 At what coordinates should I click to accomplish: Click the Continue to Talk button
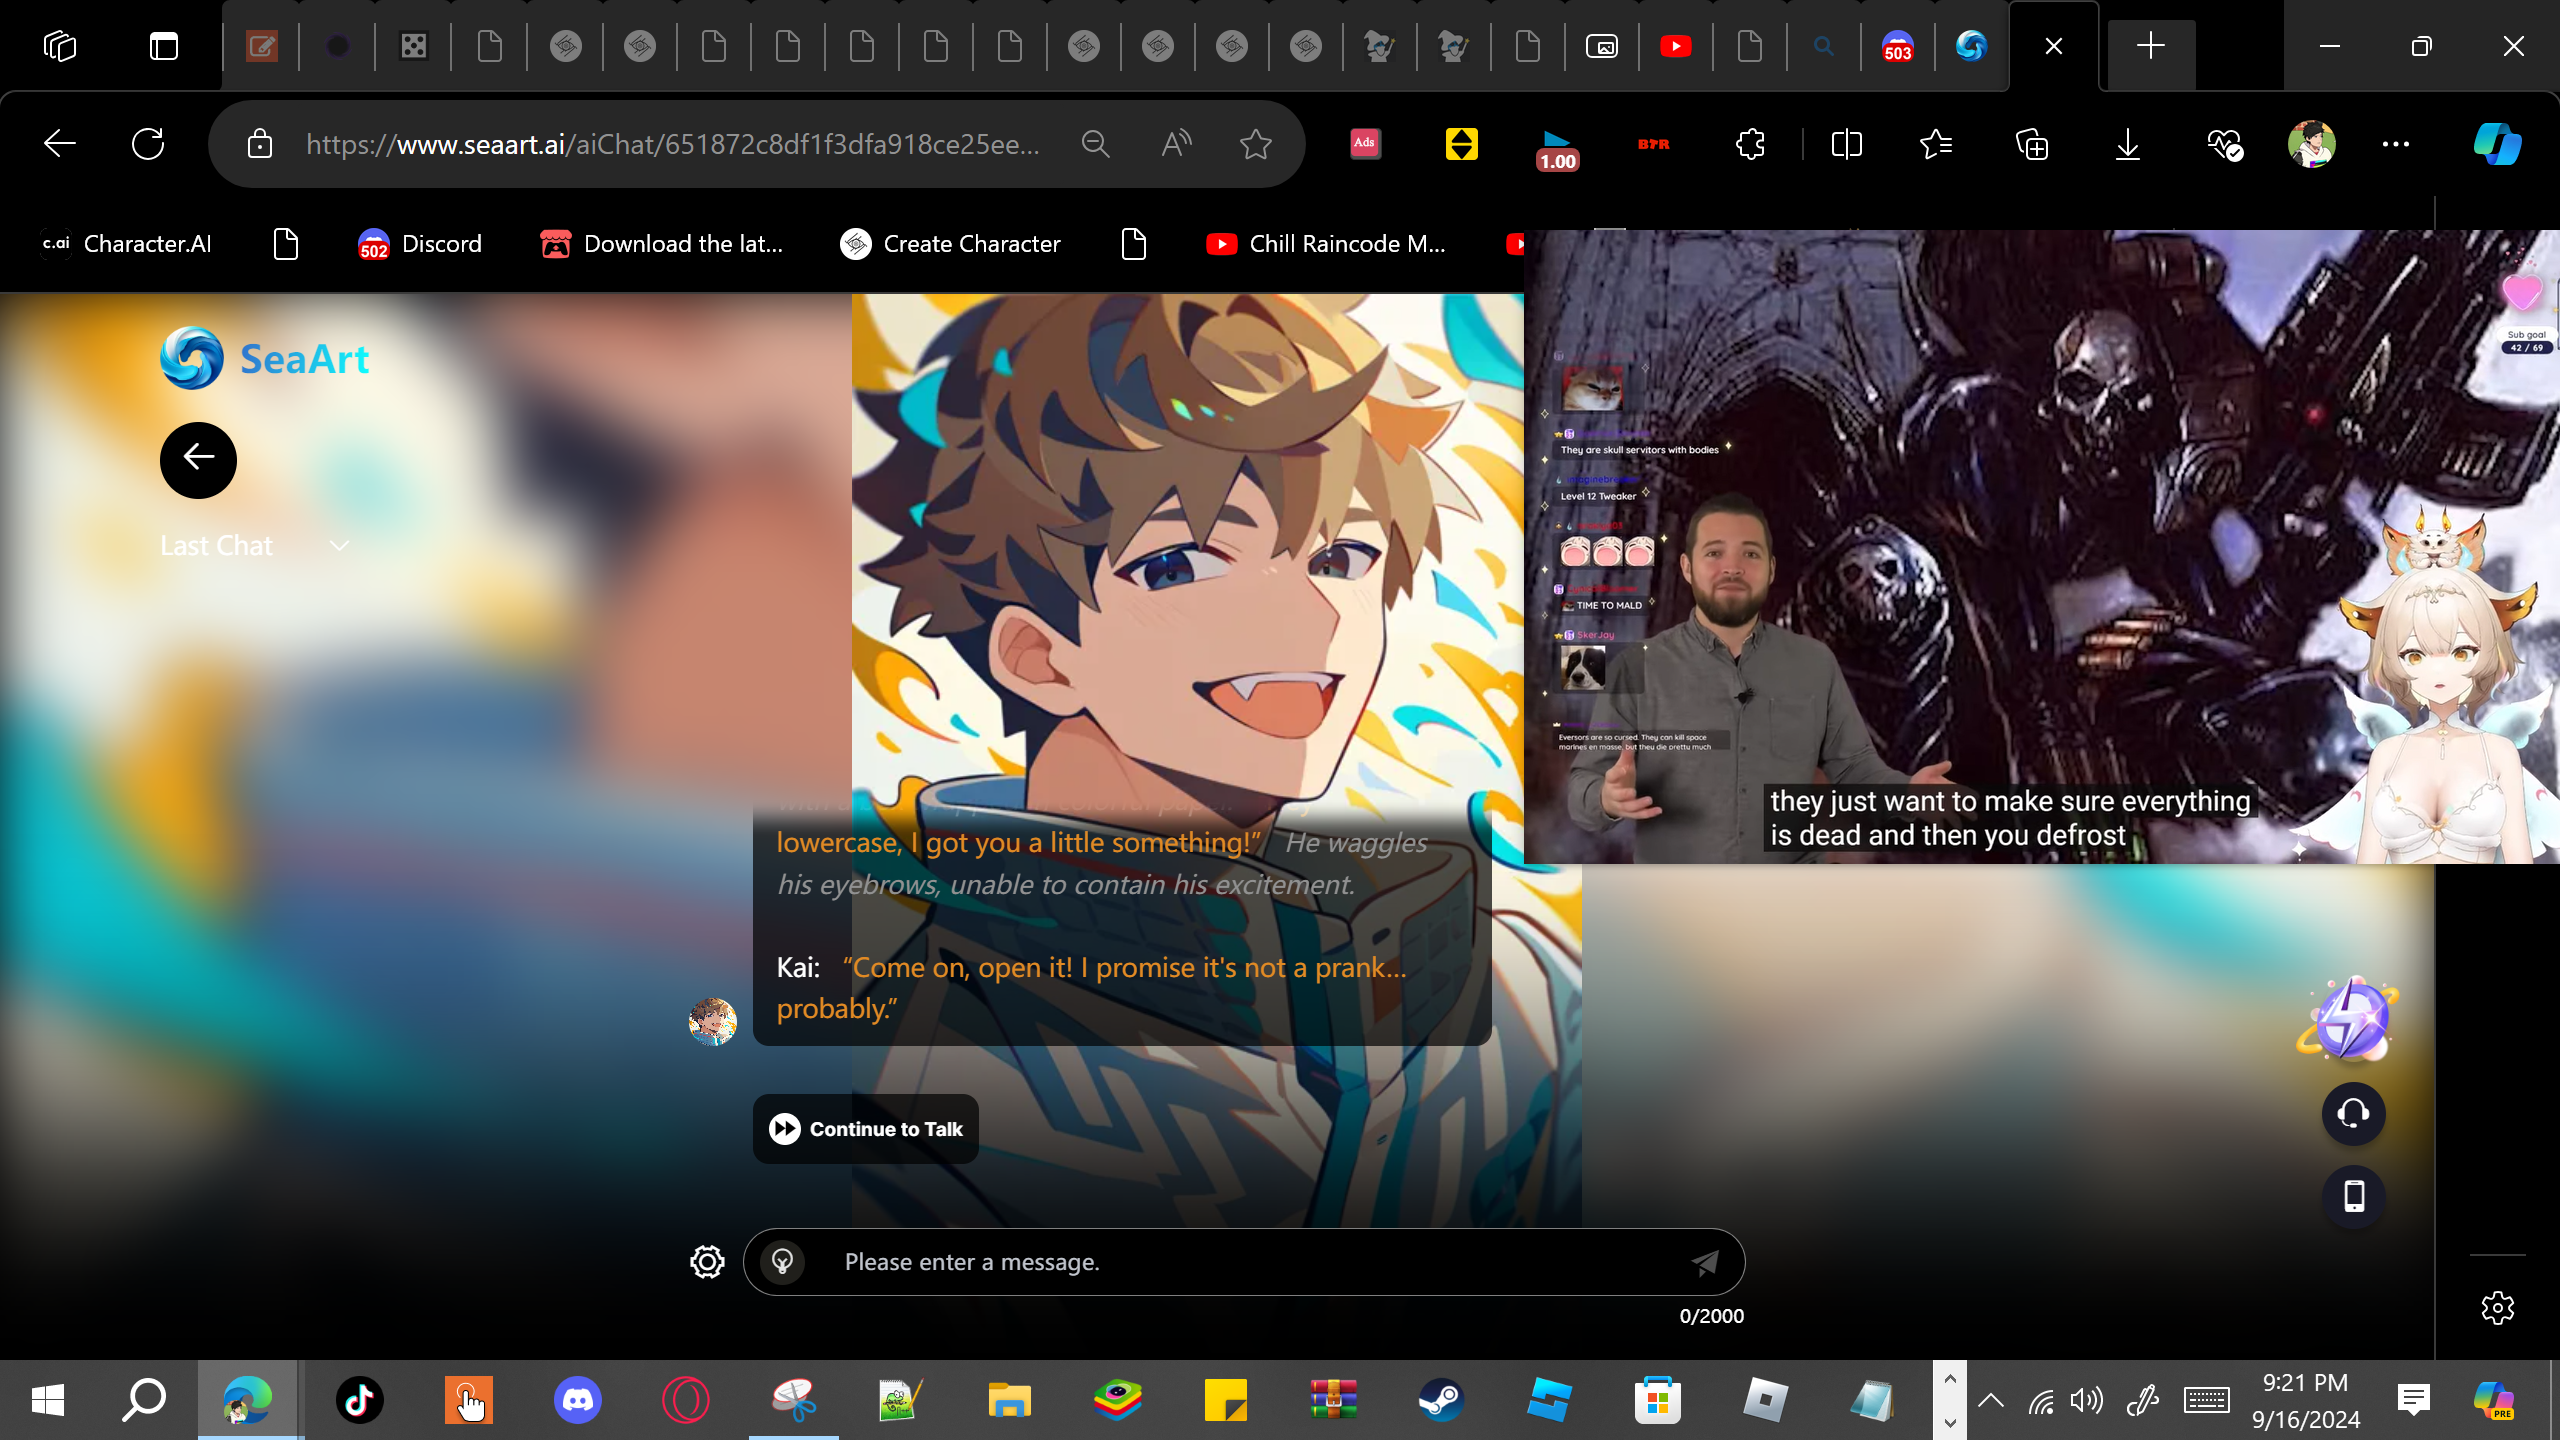pyautogui.click(x=866, y=1129)
